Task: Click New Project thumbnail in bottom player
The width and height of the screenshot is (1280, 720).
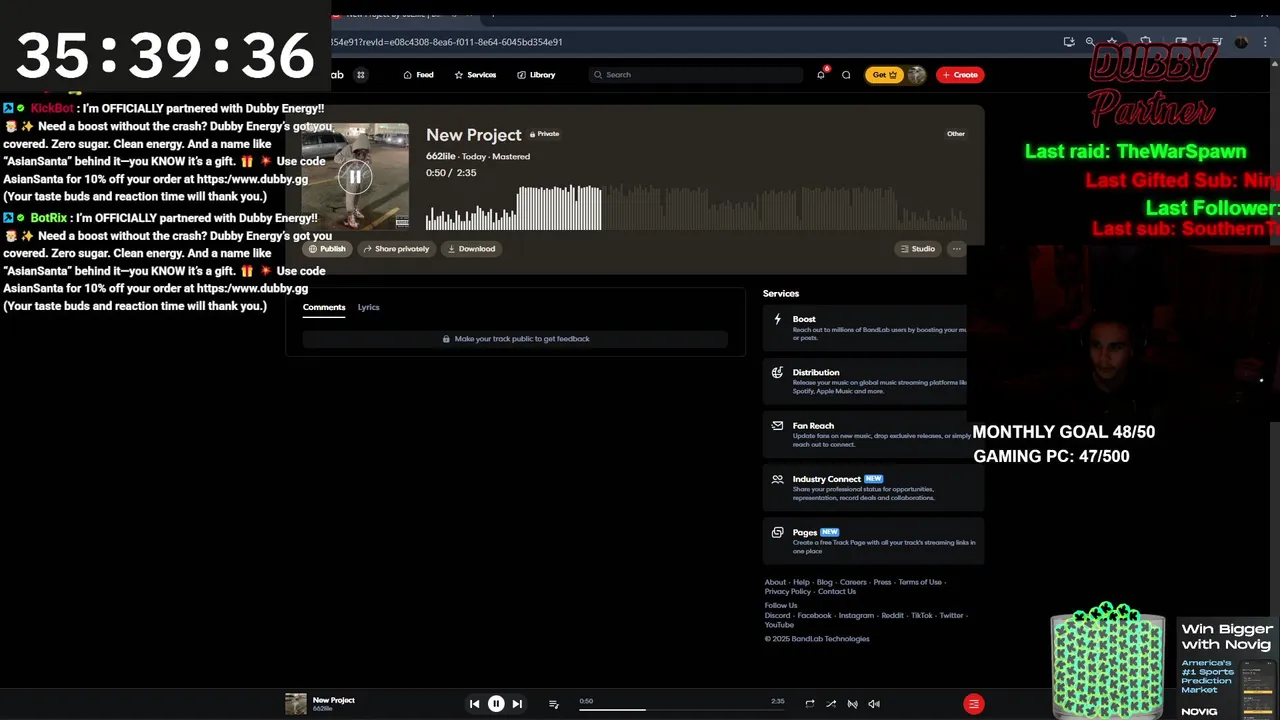Action: coord(296,704)
